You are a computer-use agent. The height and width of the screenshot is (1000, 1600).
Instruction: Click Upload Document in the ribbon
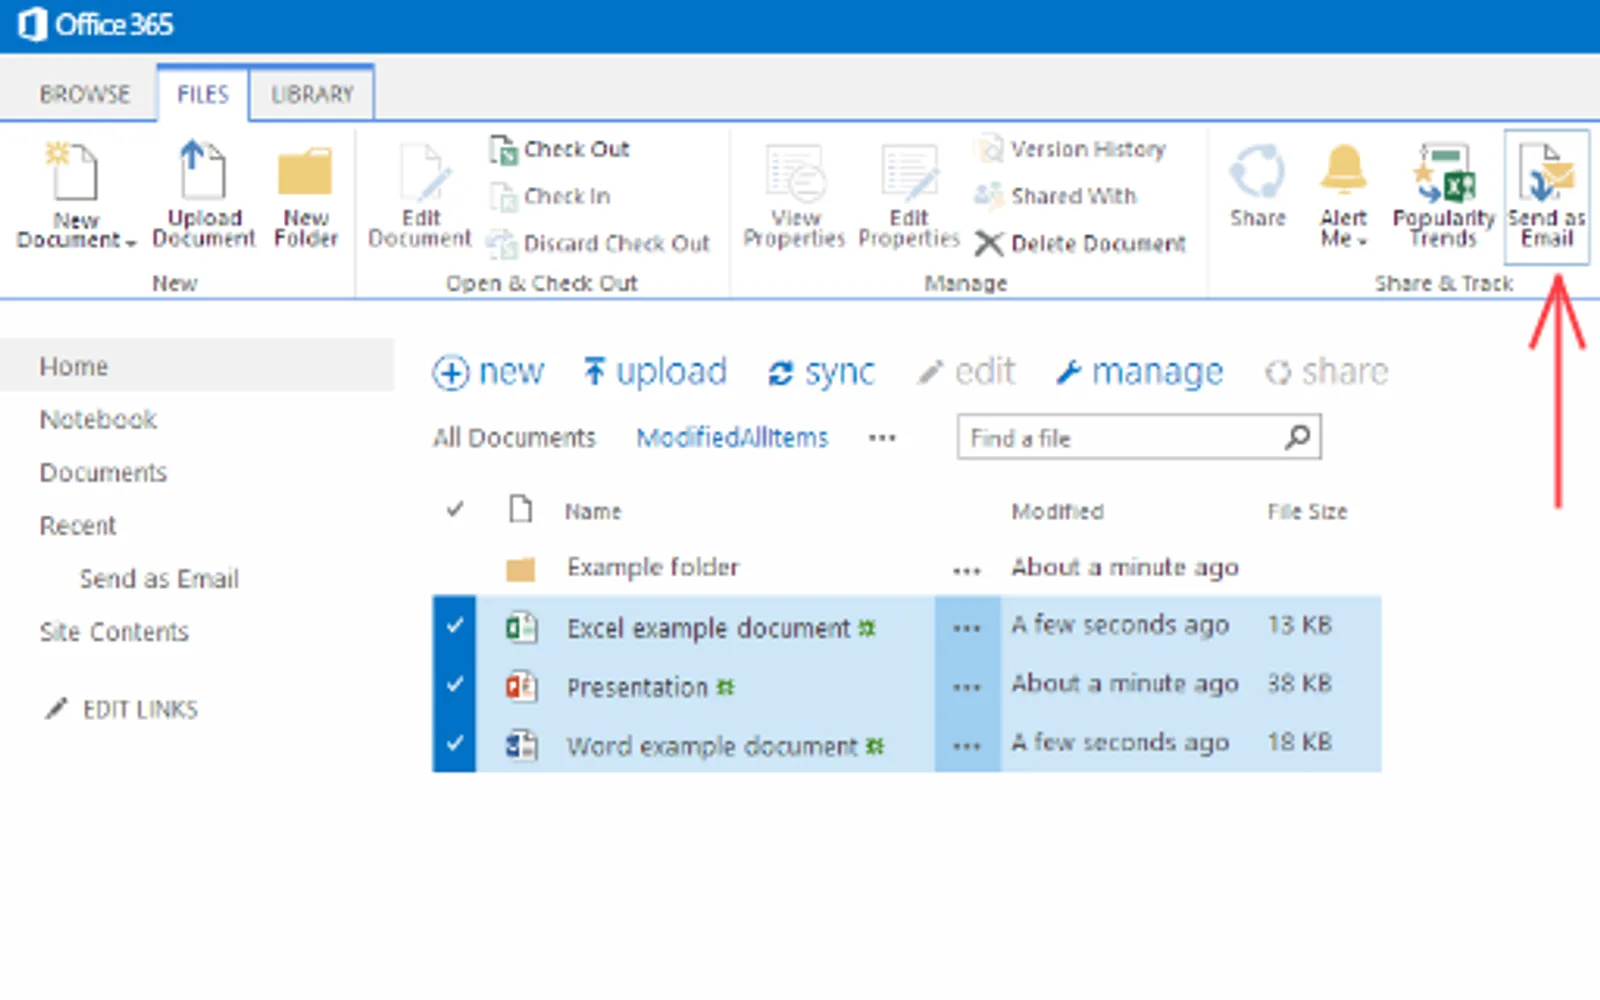(204, 194)
